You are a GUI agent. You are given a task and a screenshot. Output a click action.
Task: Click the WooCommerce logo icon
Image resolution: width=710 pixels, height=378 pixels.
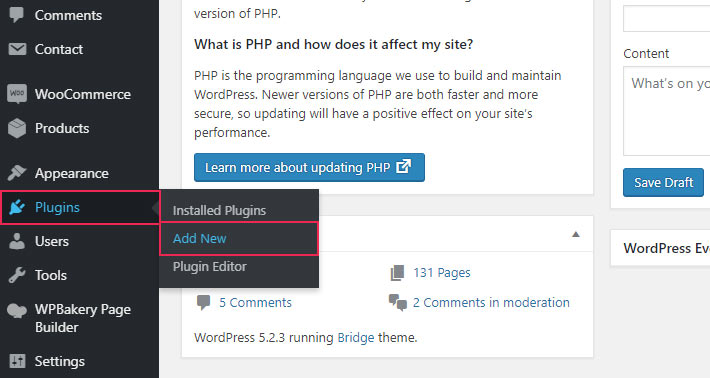(x=17, y=94)
